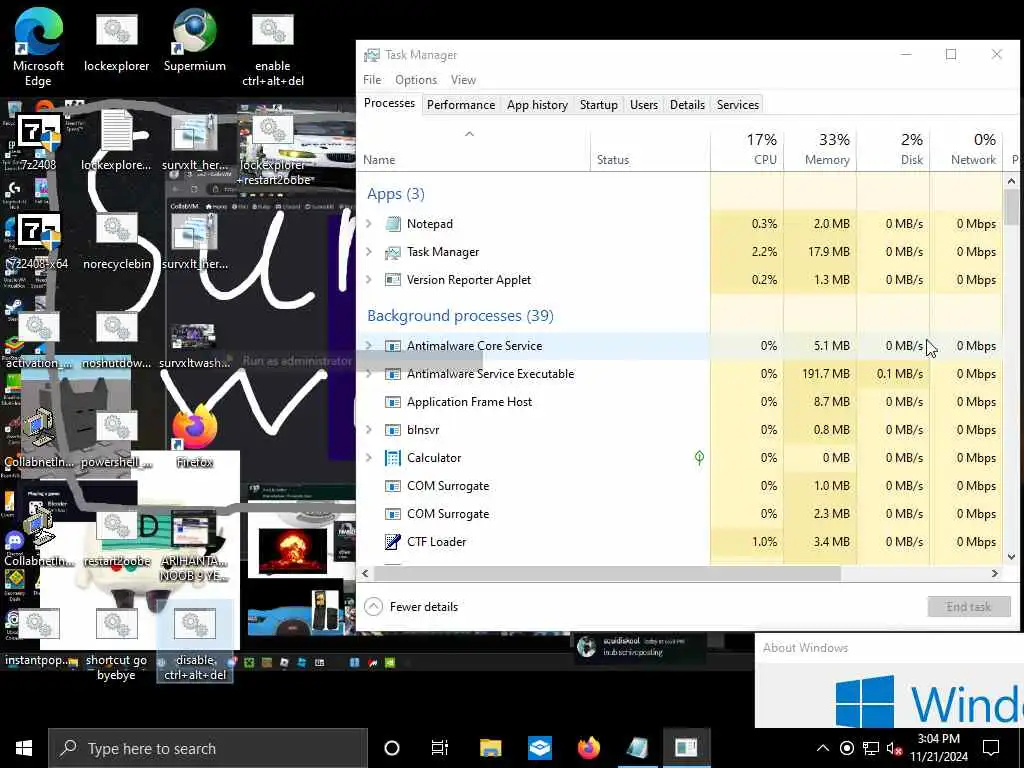The width and height of the screenshot is (1024, 768).
Task: Click the horizontal scrollbar left arrow
Action: click(x=366, y=574)
